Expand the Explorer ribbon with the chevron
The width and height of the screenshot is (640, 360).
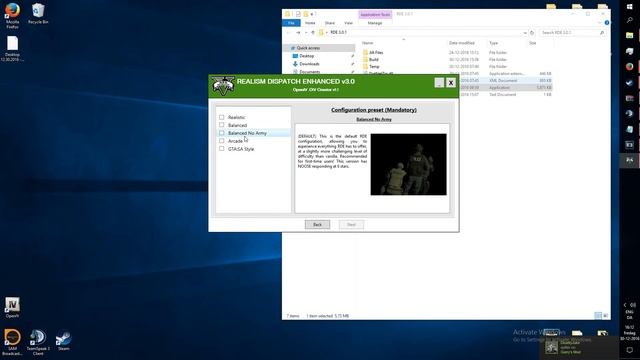[x=600, y=23]
